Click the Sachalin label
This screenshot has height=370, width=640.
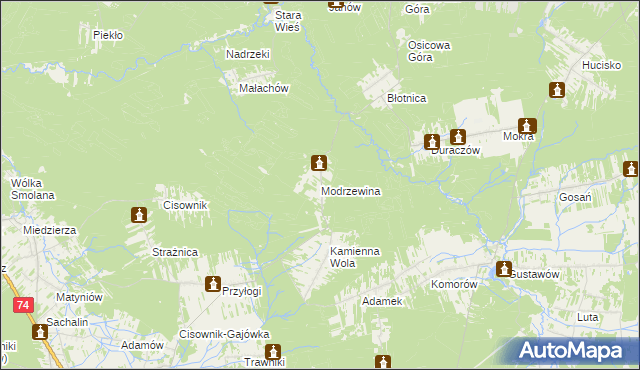(x=67, y=322)
